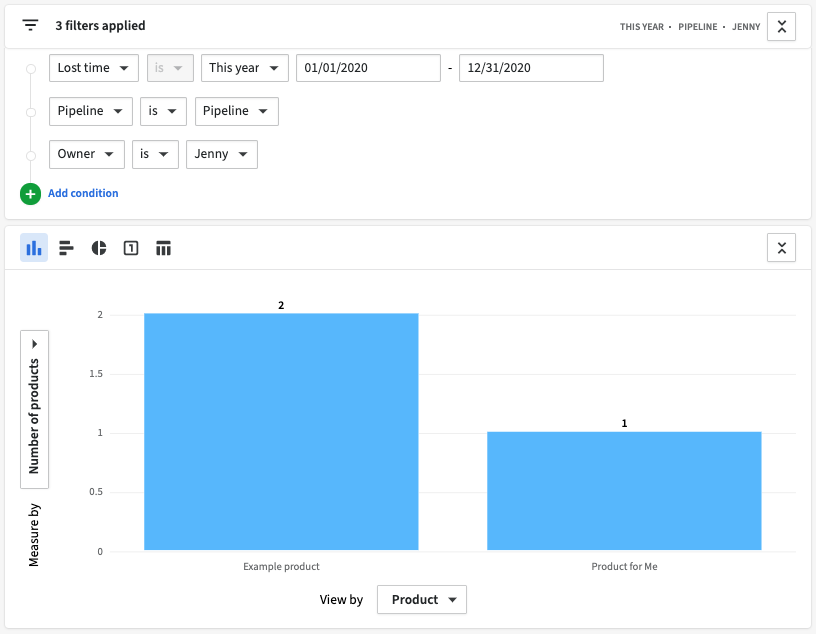Image resolution: width=816 pixels, height=634 pixels.
Task: Open the Jenny owner value dropdown
Action: pyautogui.click(x=222, y=155)
